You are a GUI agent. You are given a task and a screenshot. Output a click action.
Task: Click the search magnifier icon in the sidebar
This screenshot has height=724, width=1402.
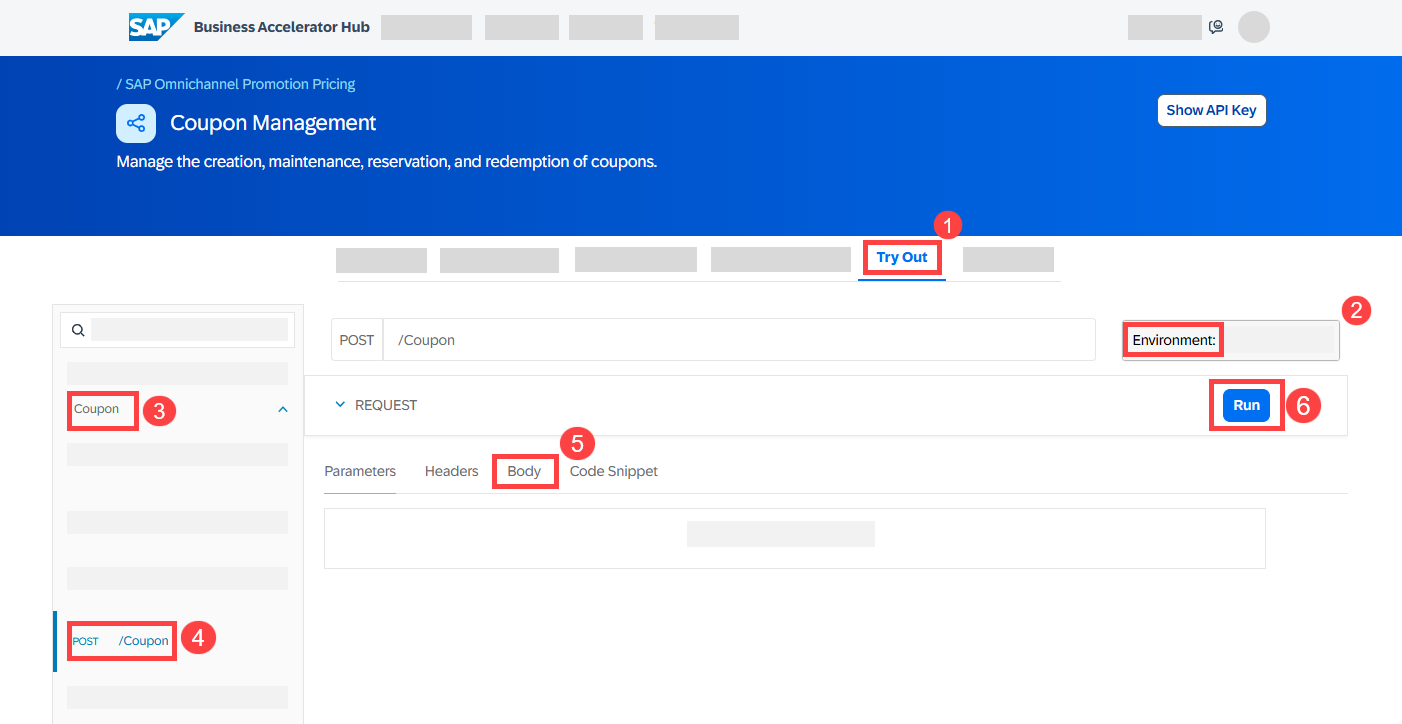[x=78, y=330]
